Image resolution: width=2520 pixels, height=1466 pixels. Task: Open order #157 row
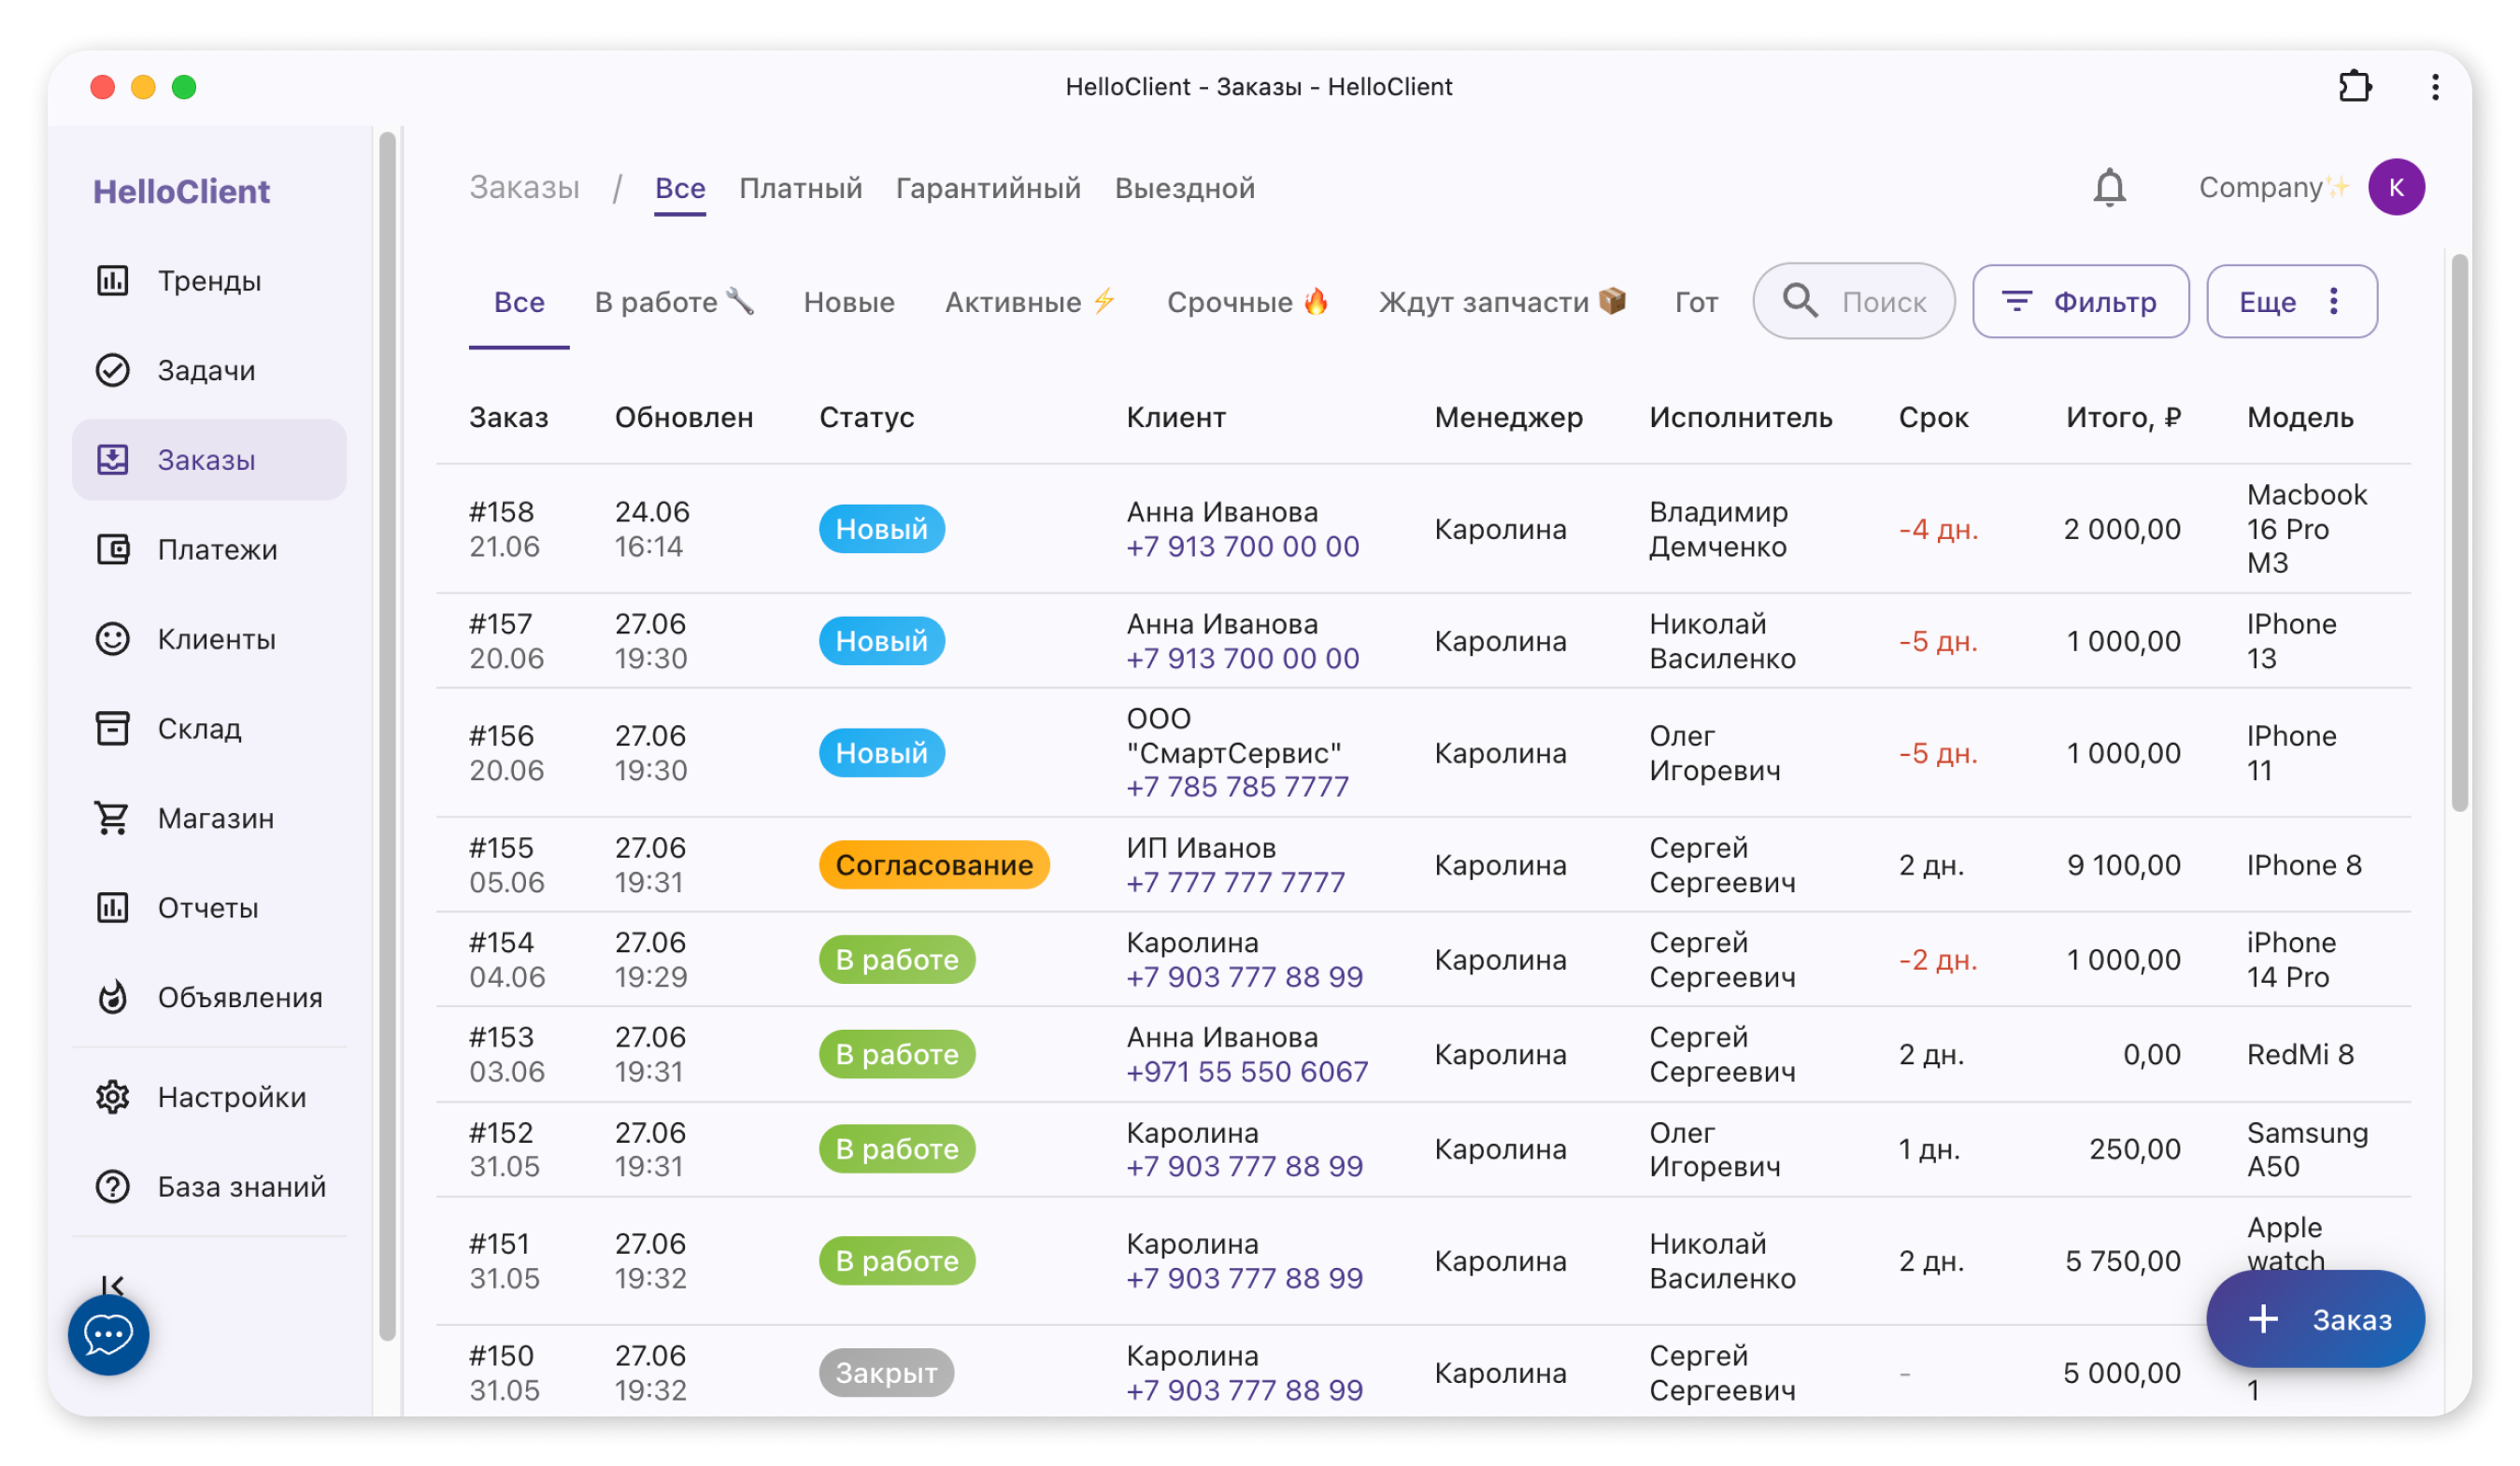click(x=1423, y=641)
